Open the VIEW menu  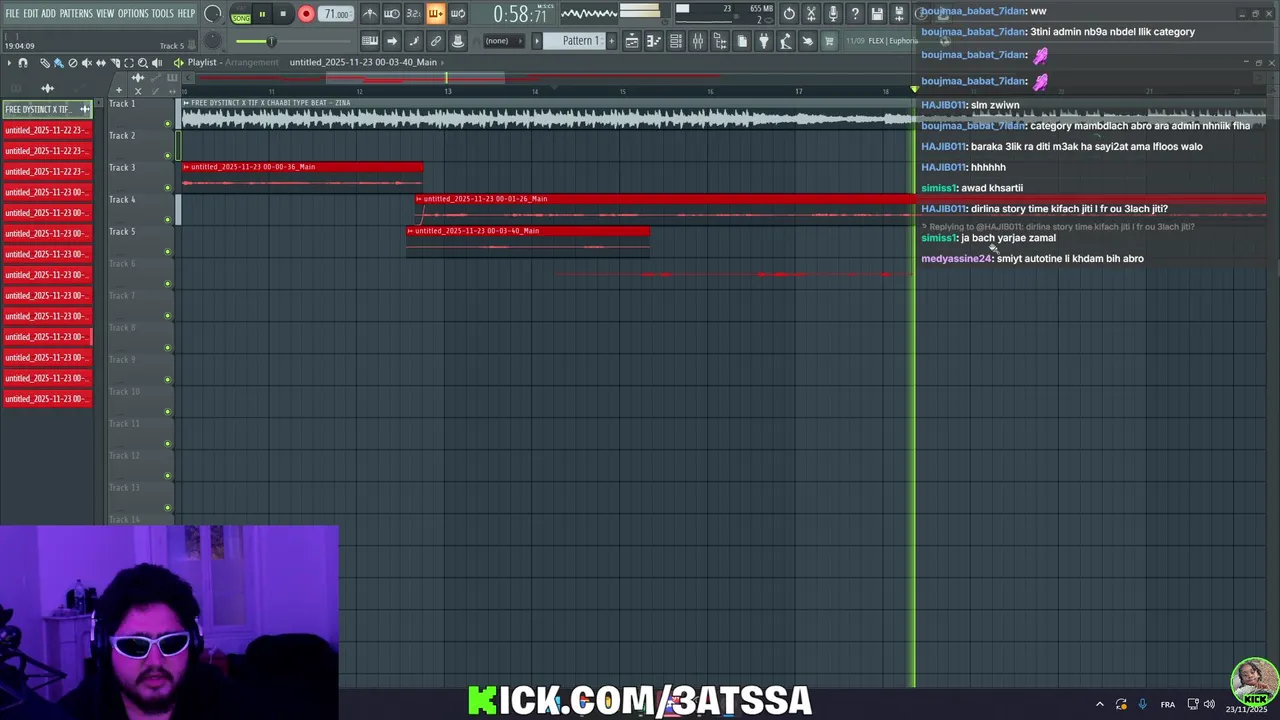105,14
